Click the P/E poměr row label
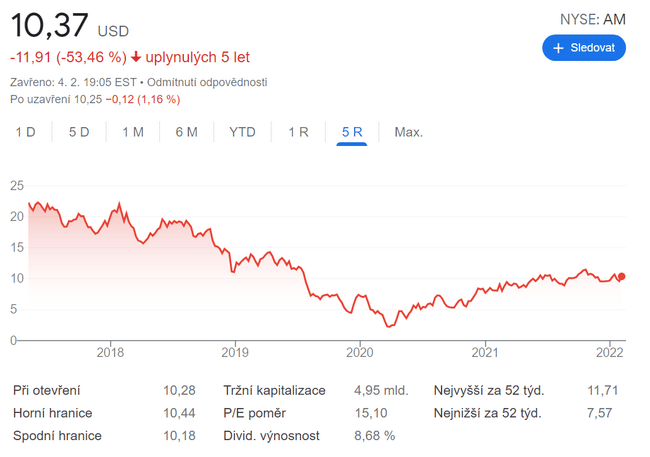Screen dimensions: 650x457 [254, 413]
